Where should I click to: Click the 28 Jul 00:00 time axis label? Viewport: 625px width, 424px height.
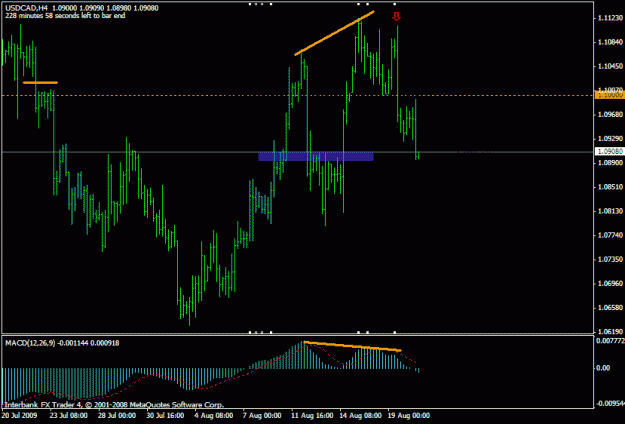pyautogui.click(x=117, y=416)
